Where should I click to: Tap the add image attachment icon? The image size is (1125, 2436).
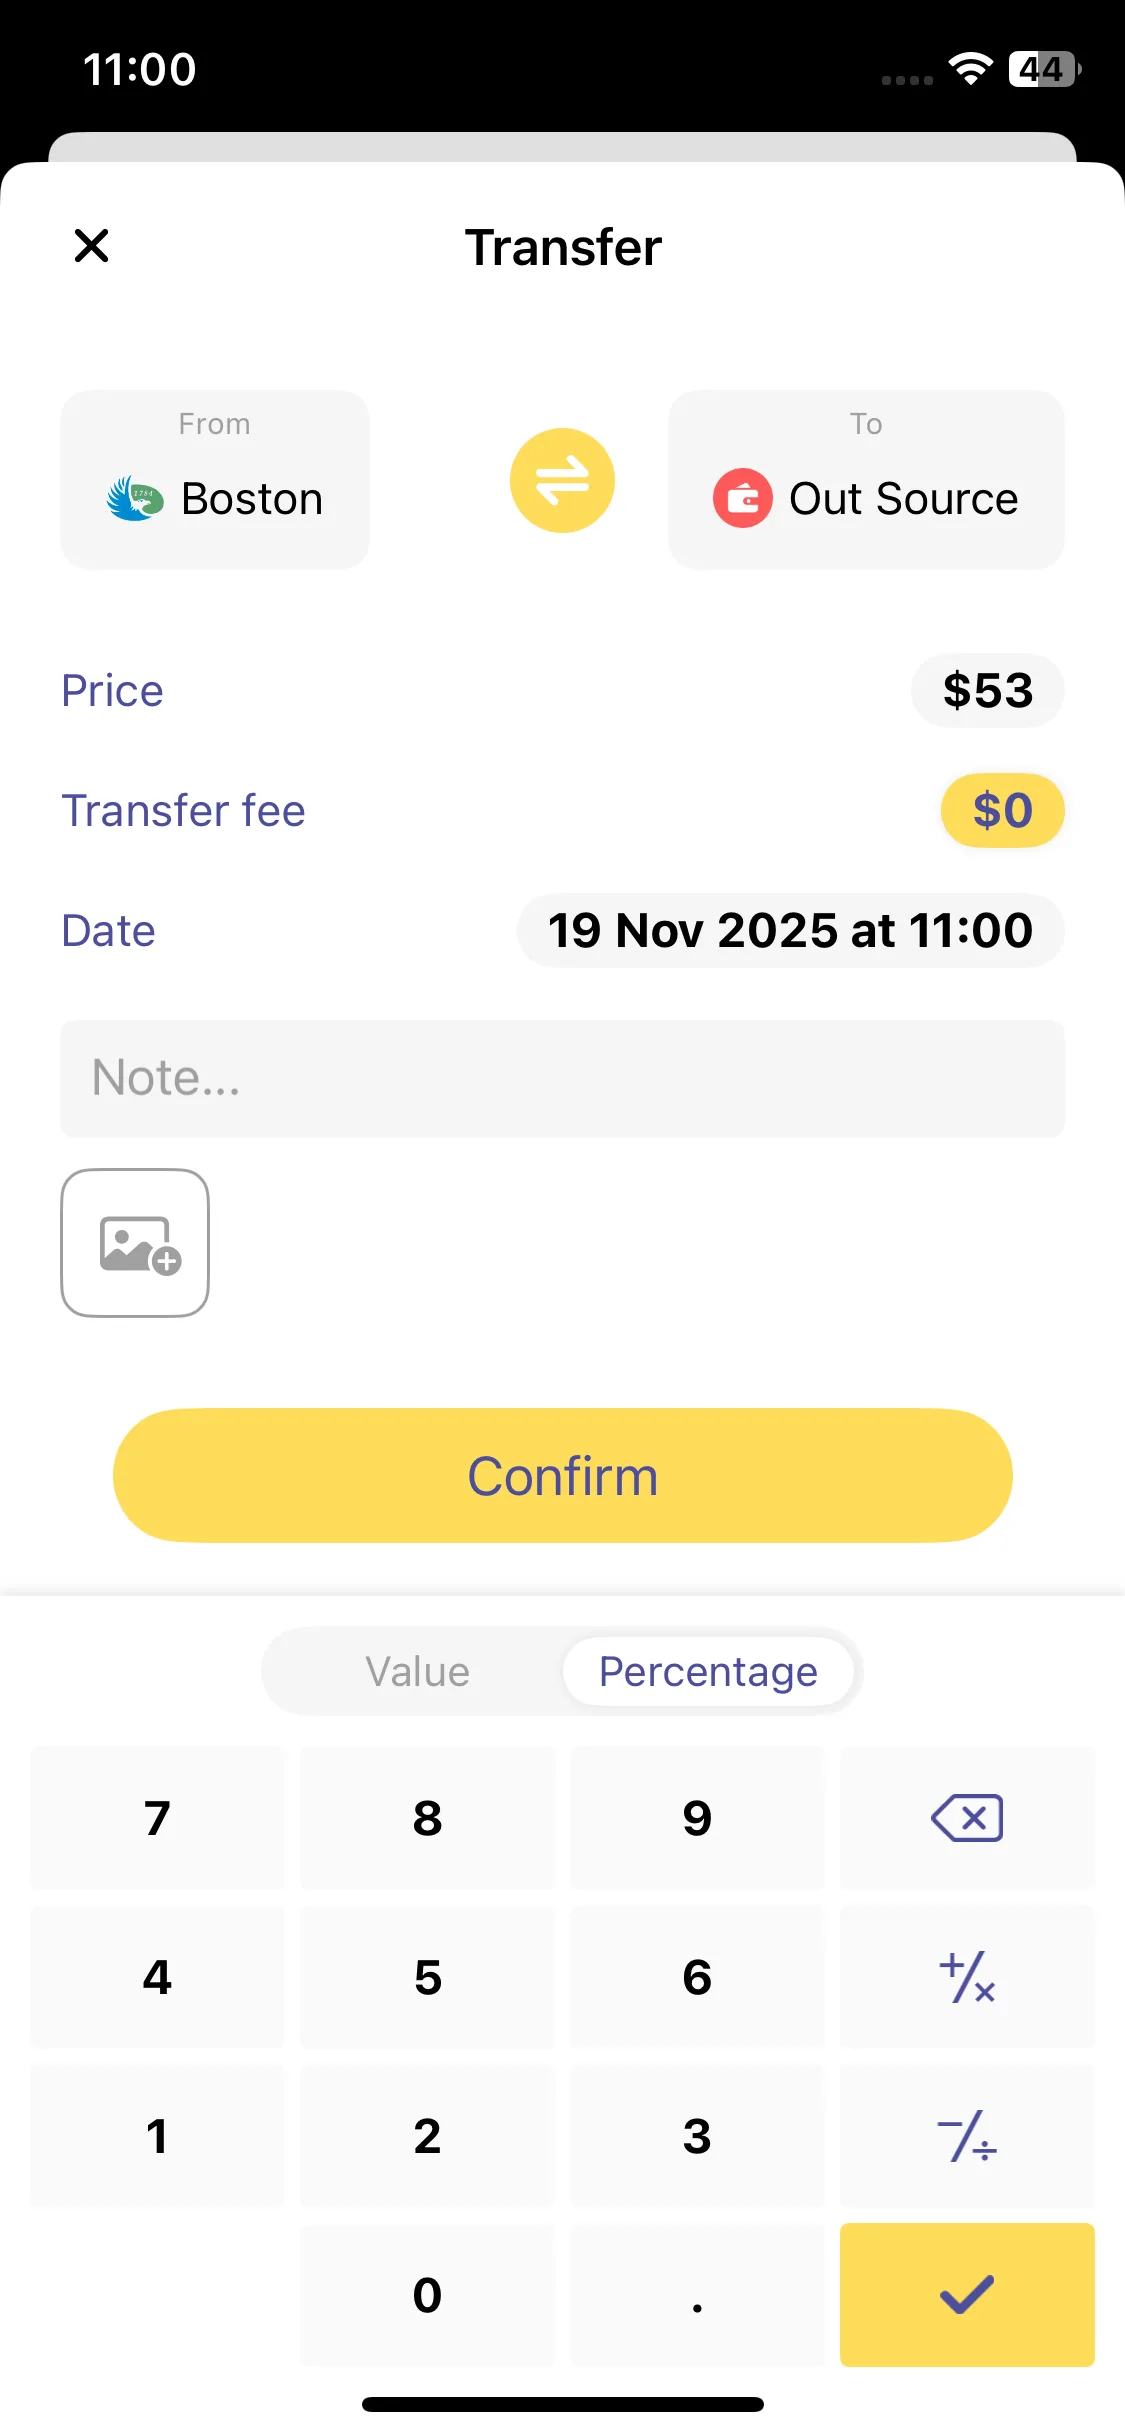pos(135,1243)
